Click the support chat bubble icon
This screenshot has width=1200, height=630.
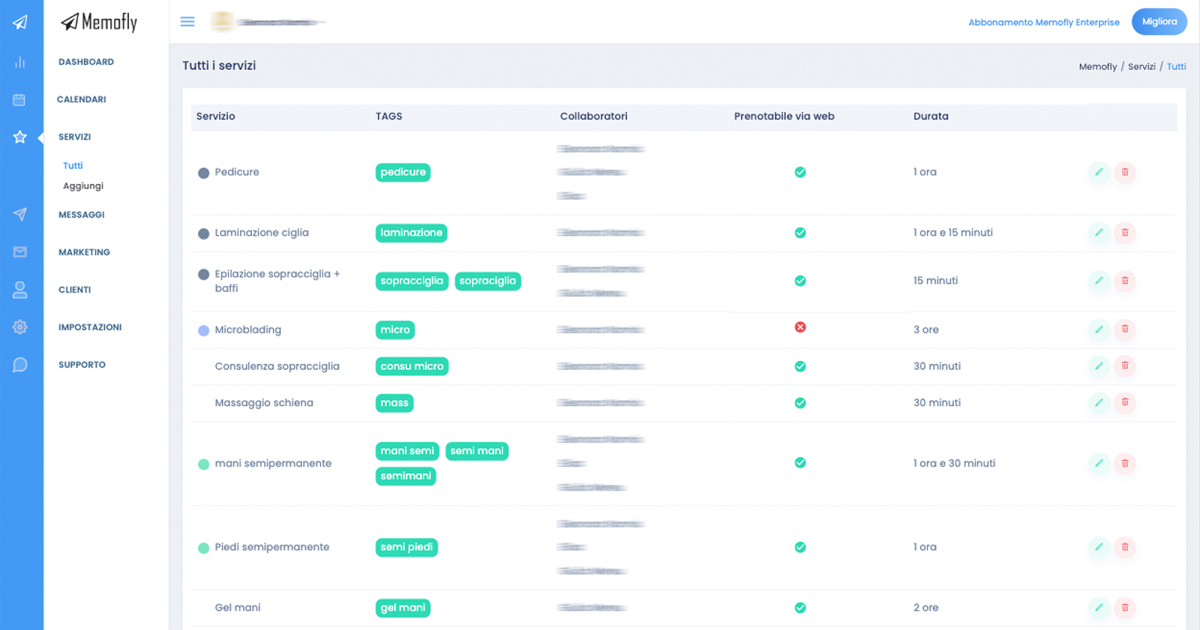pos(20,365)
